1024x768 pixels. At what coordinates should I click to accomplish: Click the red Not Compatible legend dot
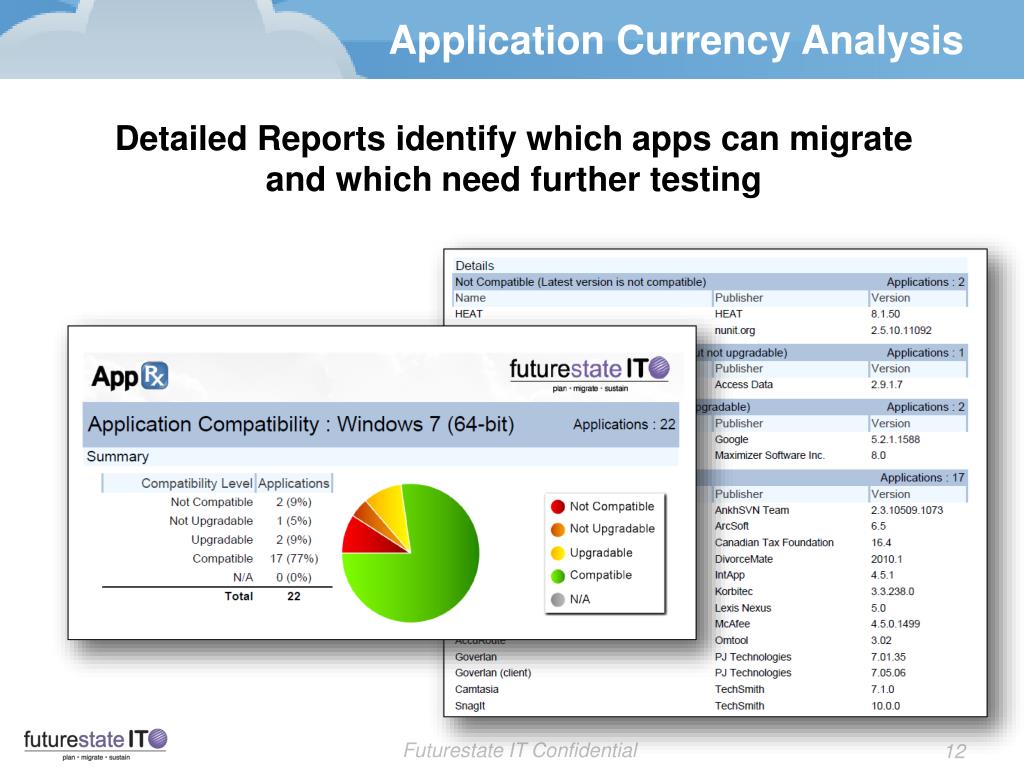(558, 507)
